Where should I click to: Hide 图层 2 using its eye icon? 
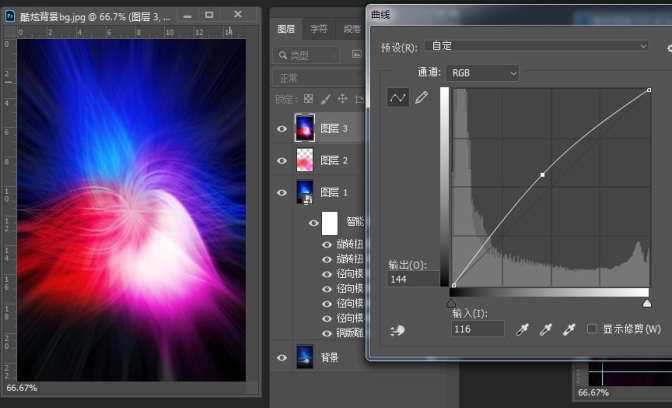pyautogui.click(x=282, y=160)
